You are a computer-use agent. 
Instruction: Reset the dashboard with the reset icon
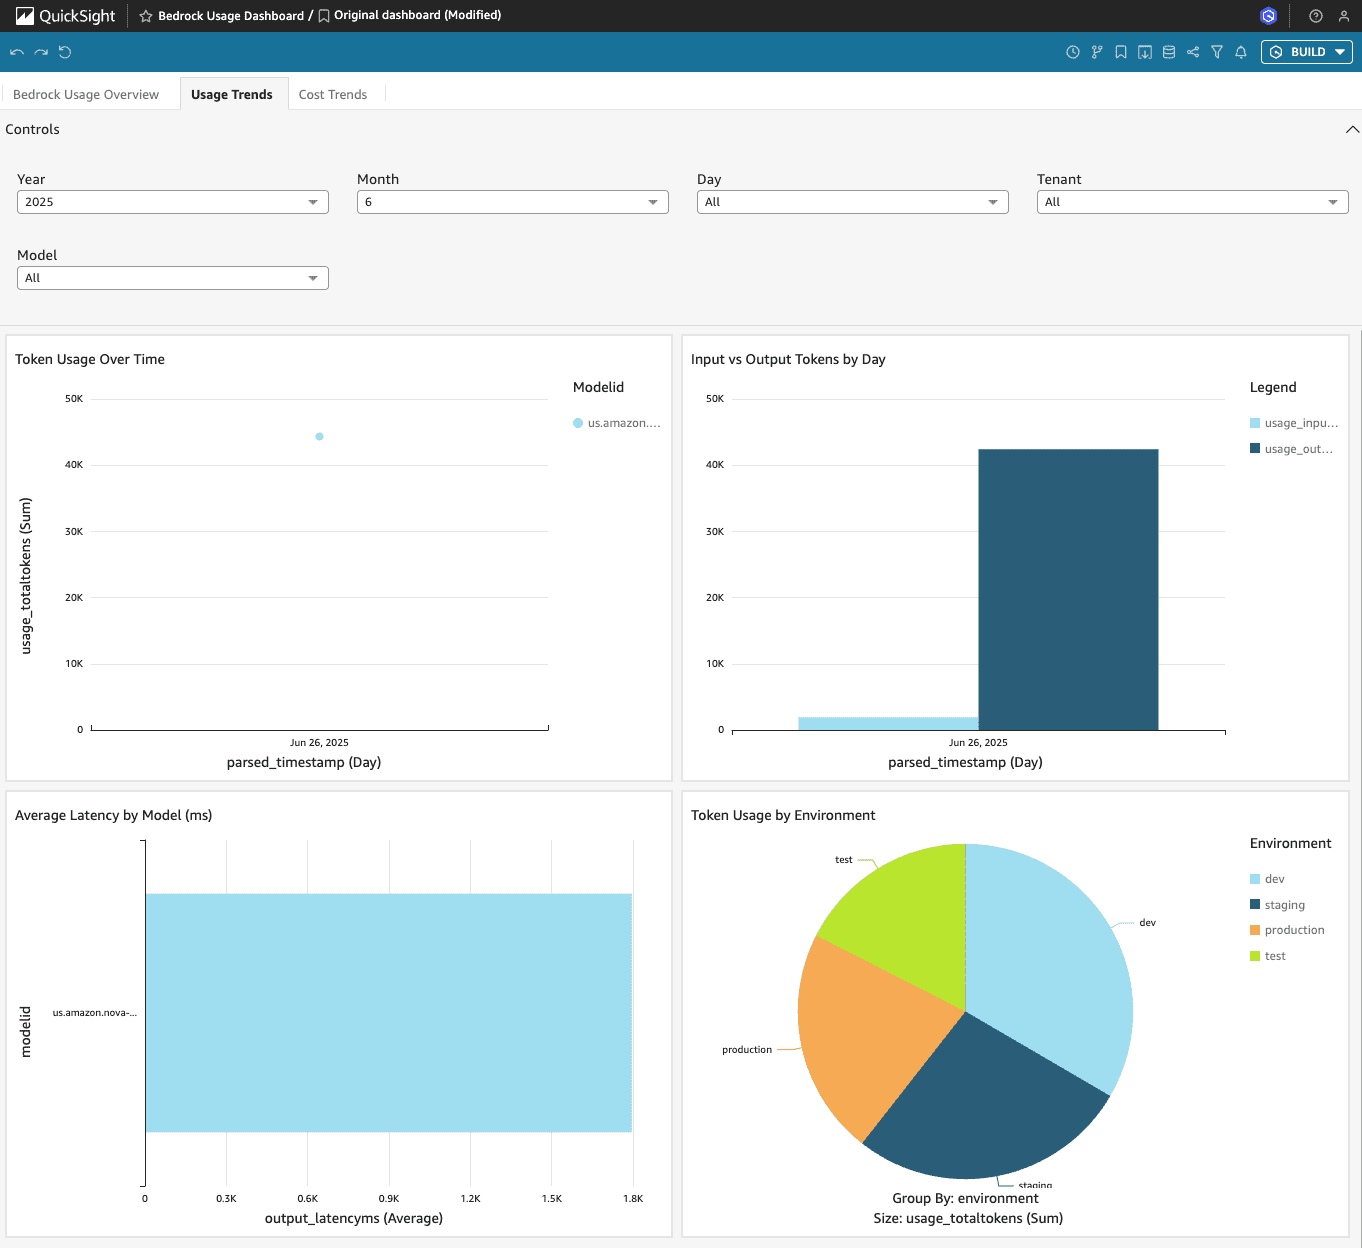click(65, 52)
